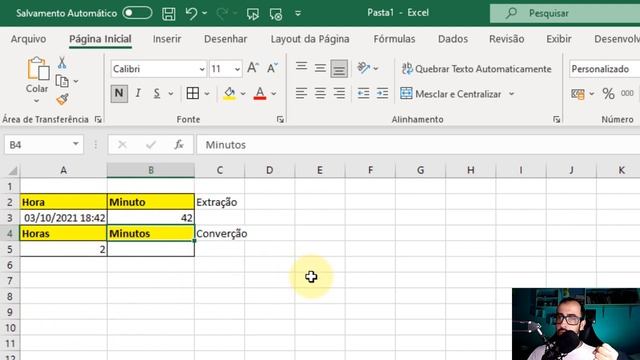
Task: Open the Undo history dropdown arrow
Action: tap(204, 13)
